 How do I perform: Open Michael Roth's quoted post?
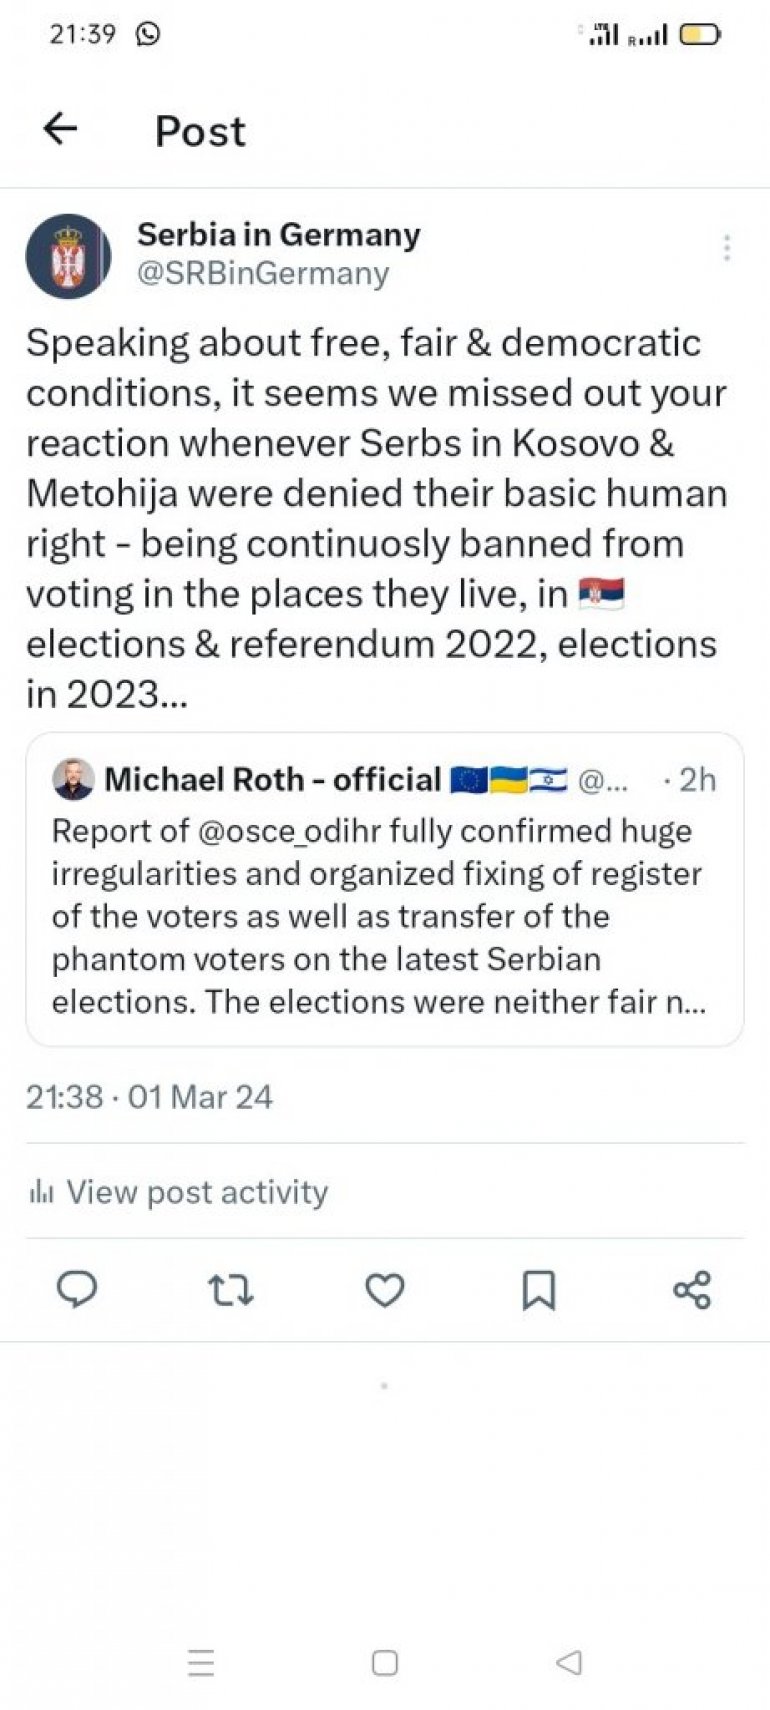(x=385, y=915)
